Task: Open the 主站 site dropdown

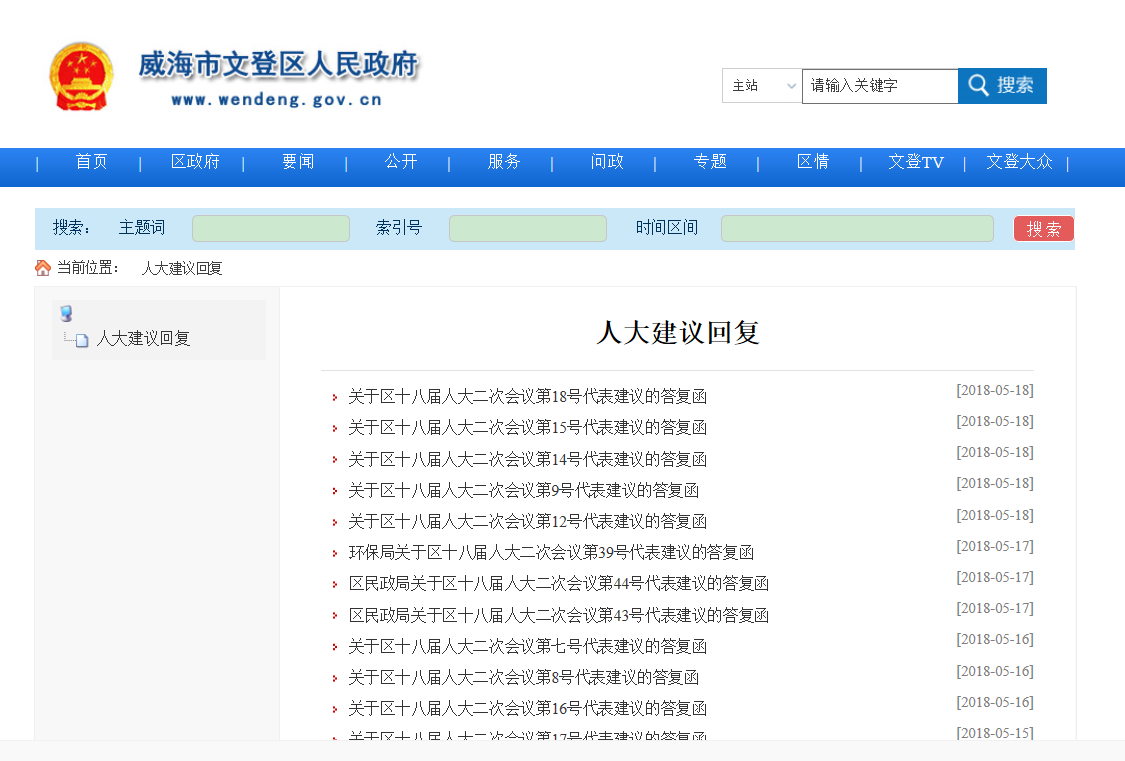Action: pos(762,86)
